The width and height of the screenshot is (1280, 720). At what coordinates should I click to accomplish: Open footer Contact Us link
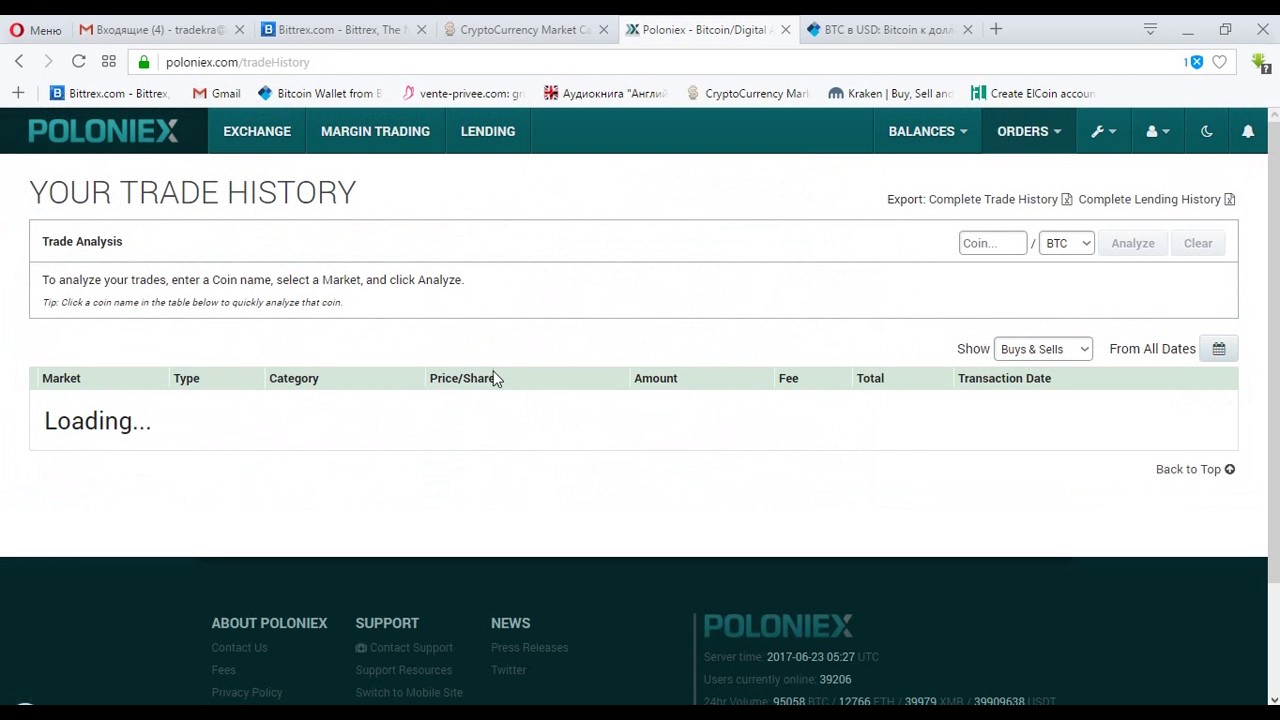coord(239,647)
